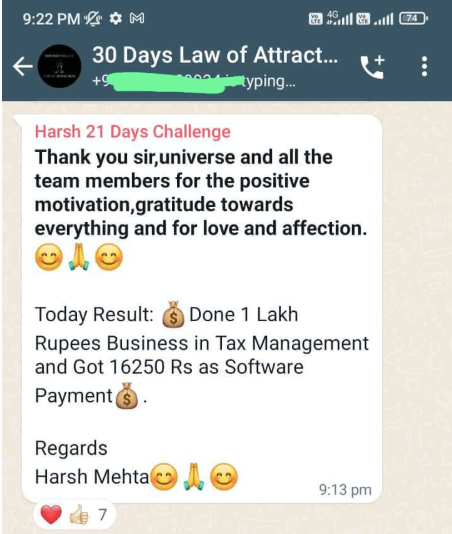The height and width of the screenshot is (534, 452).
Task: Tap the battery indicator showing 74
Action: (413, 18)
